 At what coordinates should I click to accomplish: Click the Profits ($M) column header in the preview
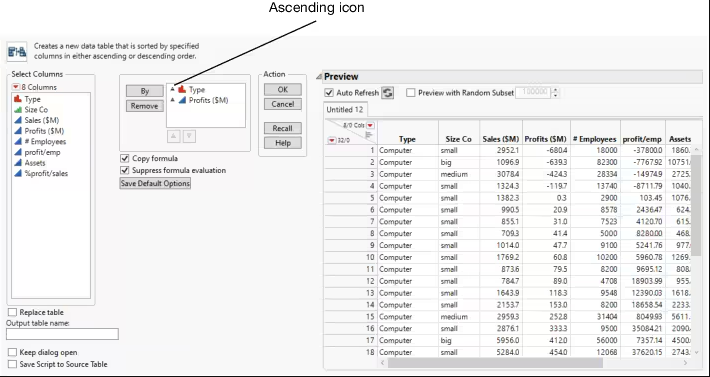click(x=545, y=139)
